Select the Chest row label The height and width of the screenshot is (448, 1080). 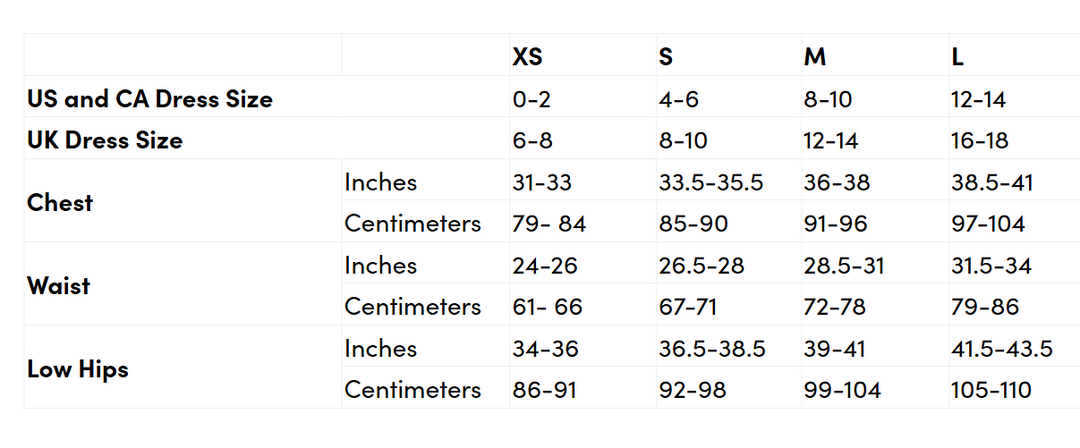(60, 202)
